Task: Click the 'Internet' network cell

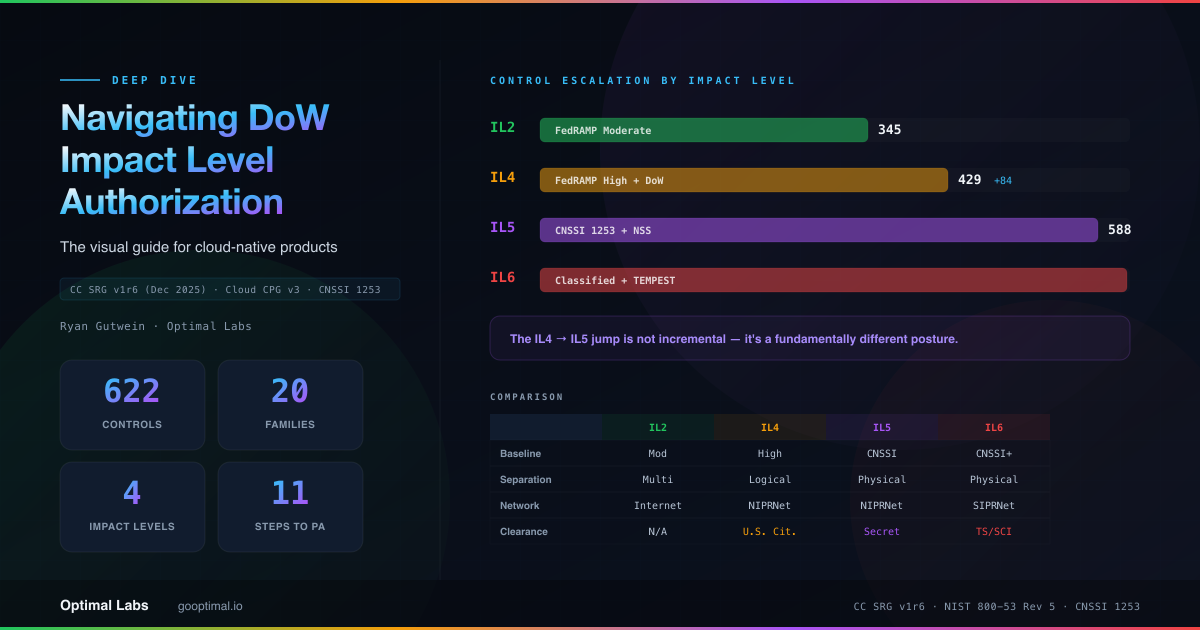Action: 658,506
